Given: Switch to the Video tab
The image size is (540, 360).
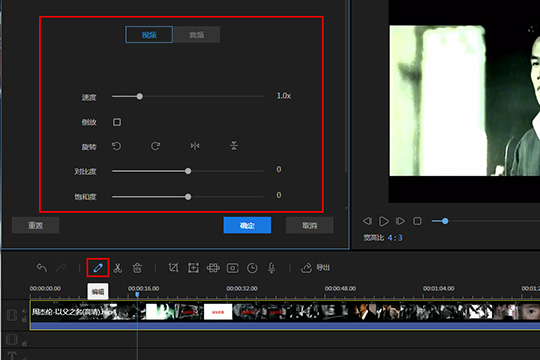Looking at the screenshot, I should (x=149, y=34).
